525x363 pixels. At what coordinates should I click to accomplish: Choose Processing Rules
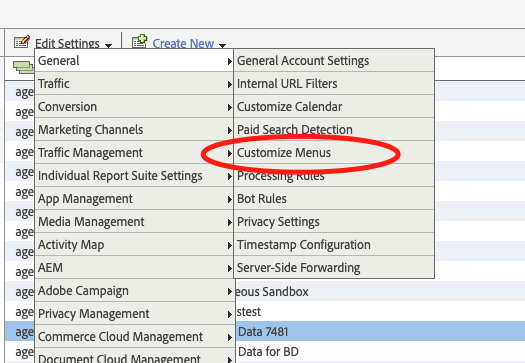pos(334,176)
